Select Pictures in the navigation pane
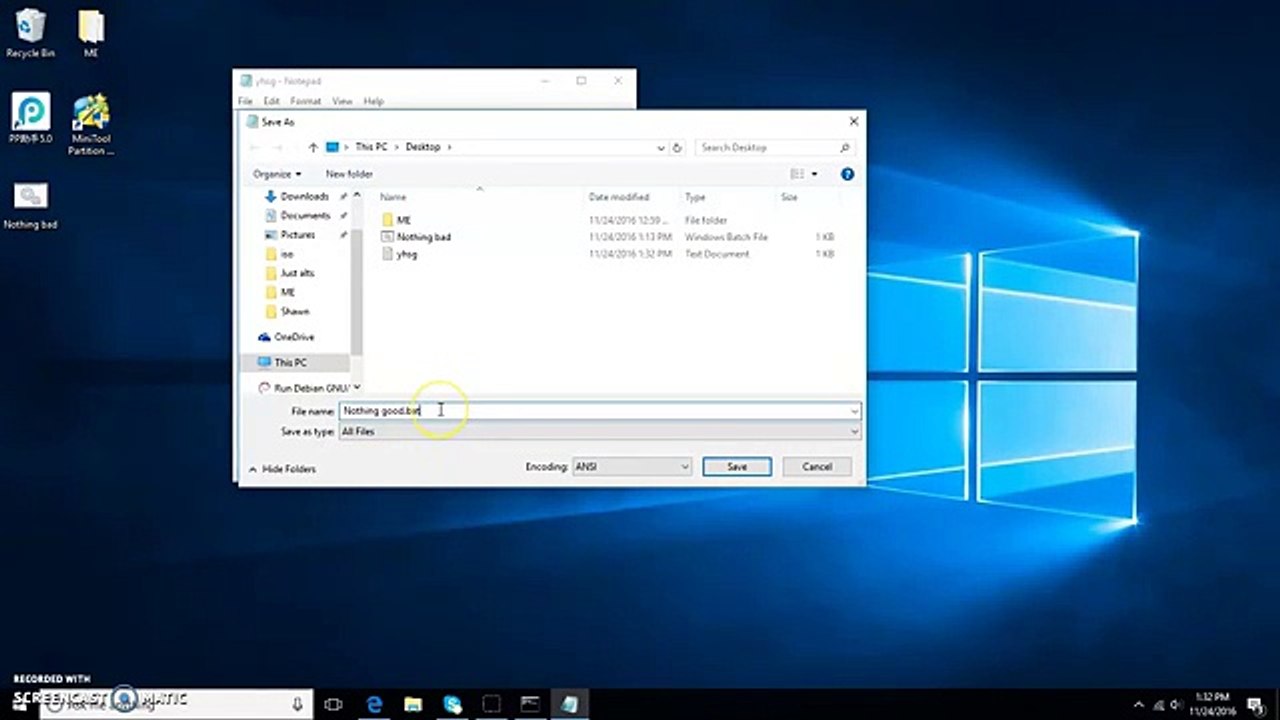The image size is (1280, 720). coord(297,235)
